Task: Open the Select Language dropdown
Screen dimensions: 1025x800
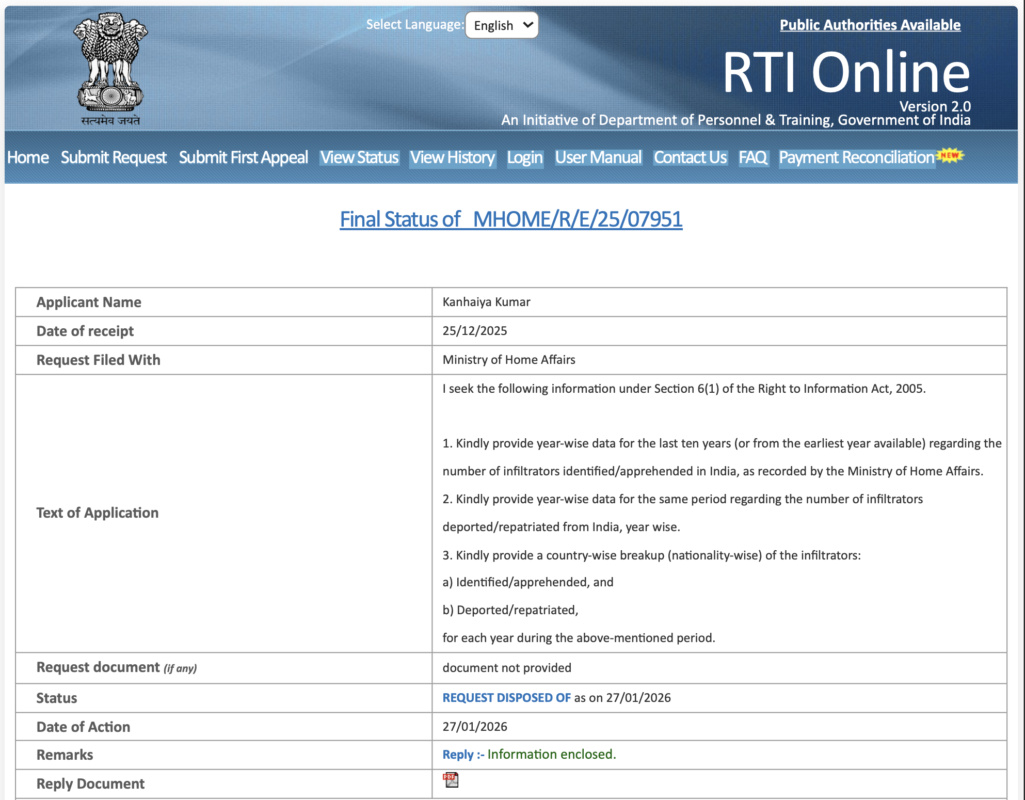Action: [x=501, y=25]
